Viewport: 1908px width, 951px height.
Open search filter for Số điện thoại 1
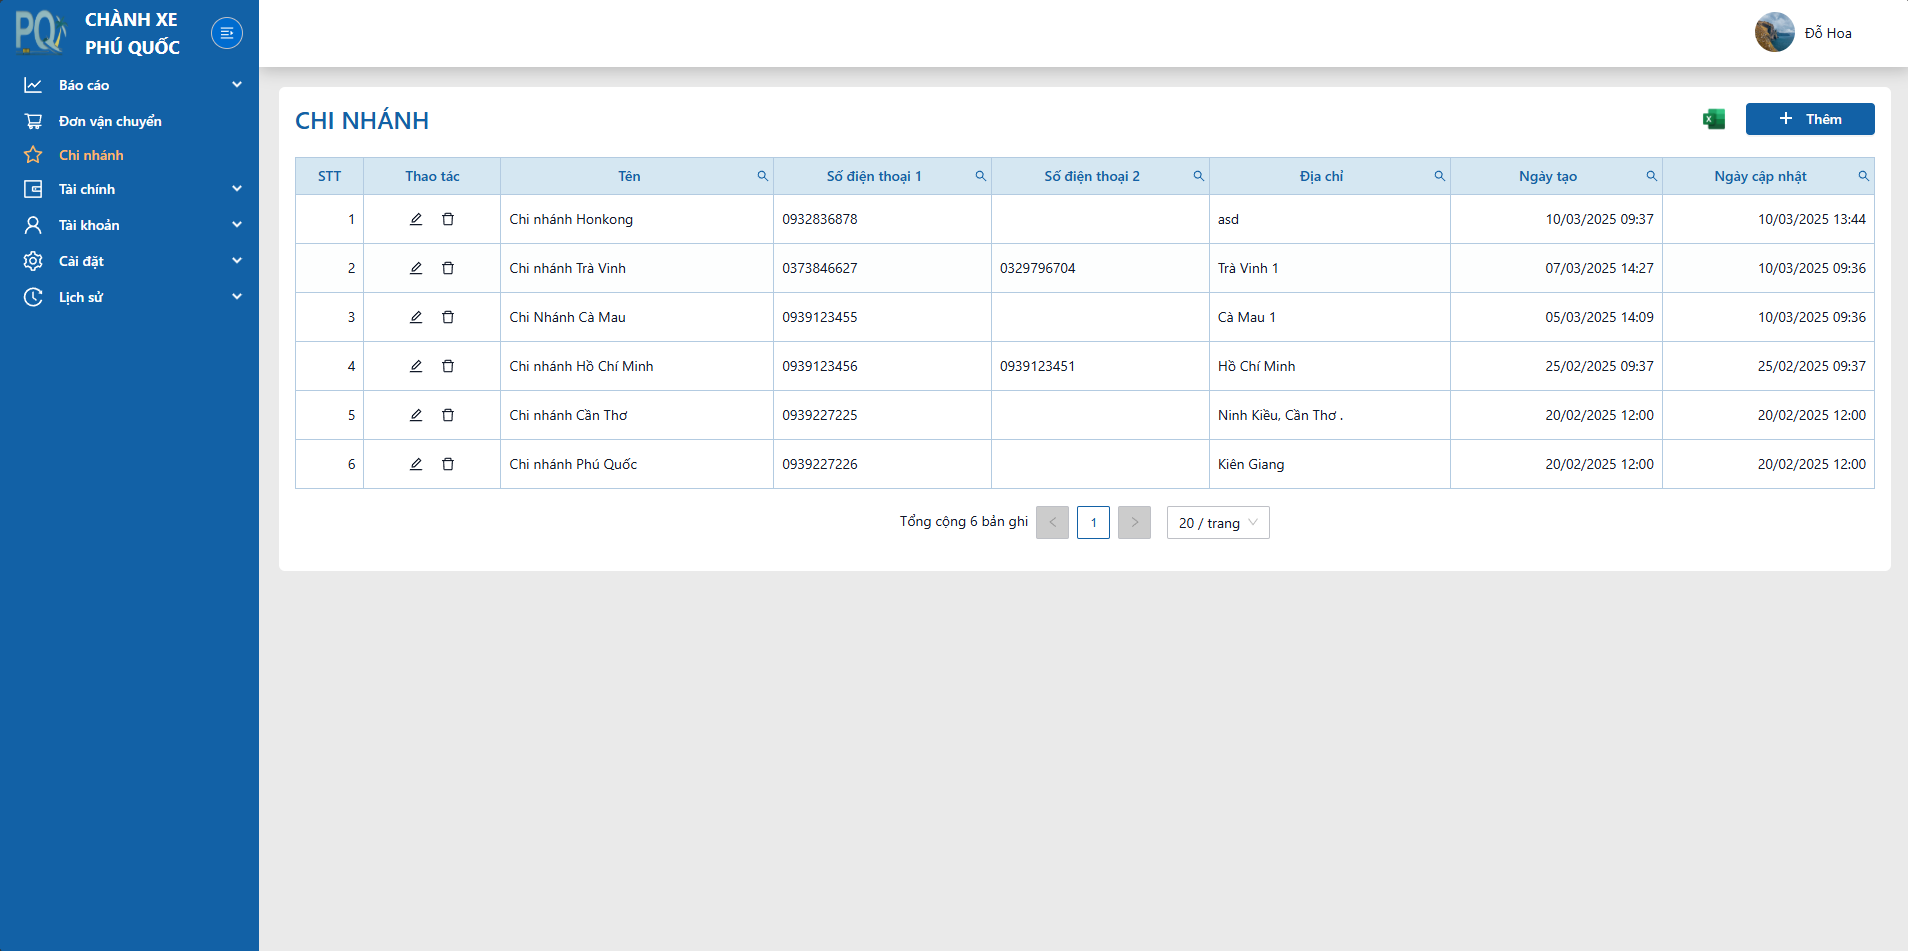[981, 176]
